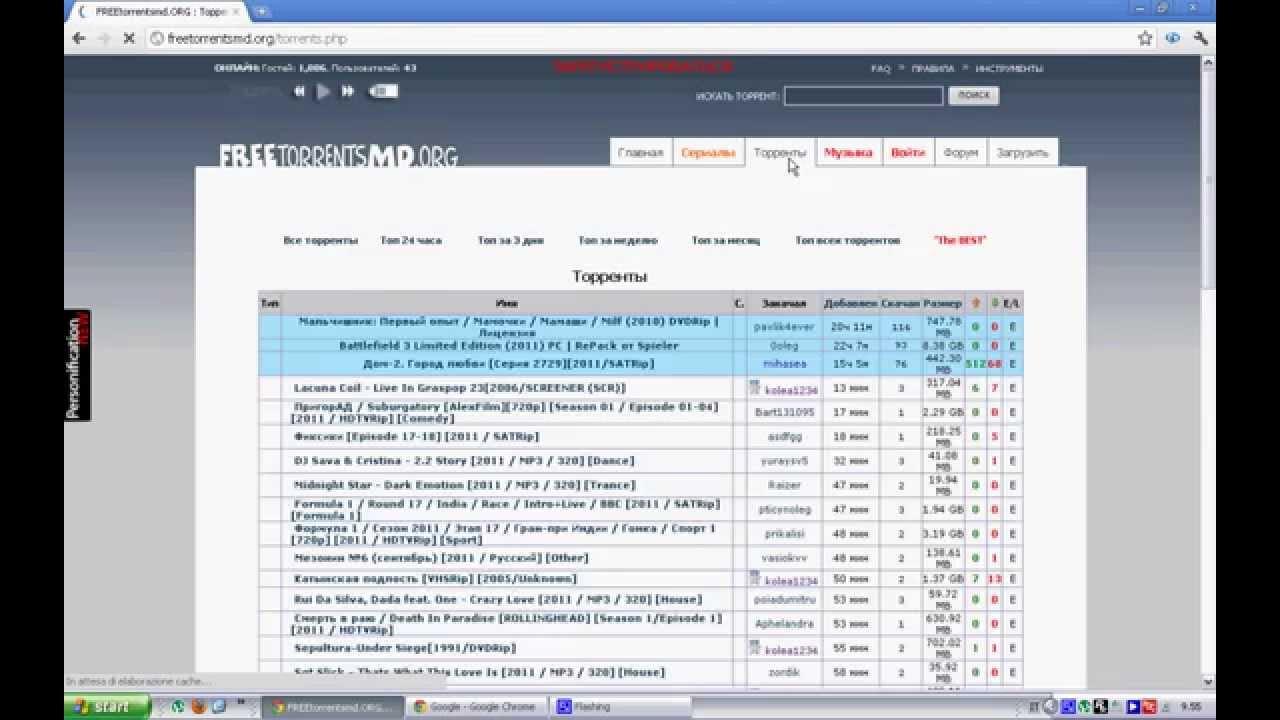This screenshot has height=720, width=1280.
Task: Focus the torrent search field
Action: coord(863,96)
